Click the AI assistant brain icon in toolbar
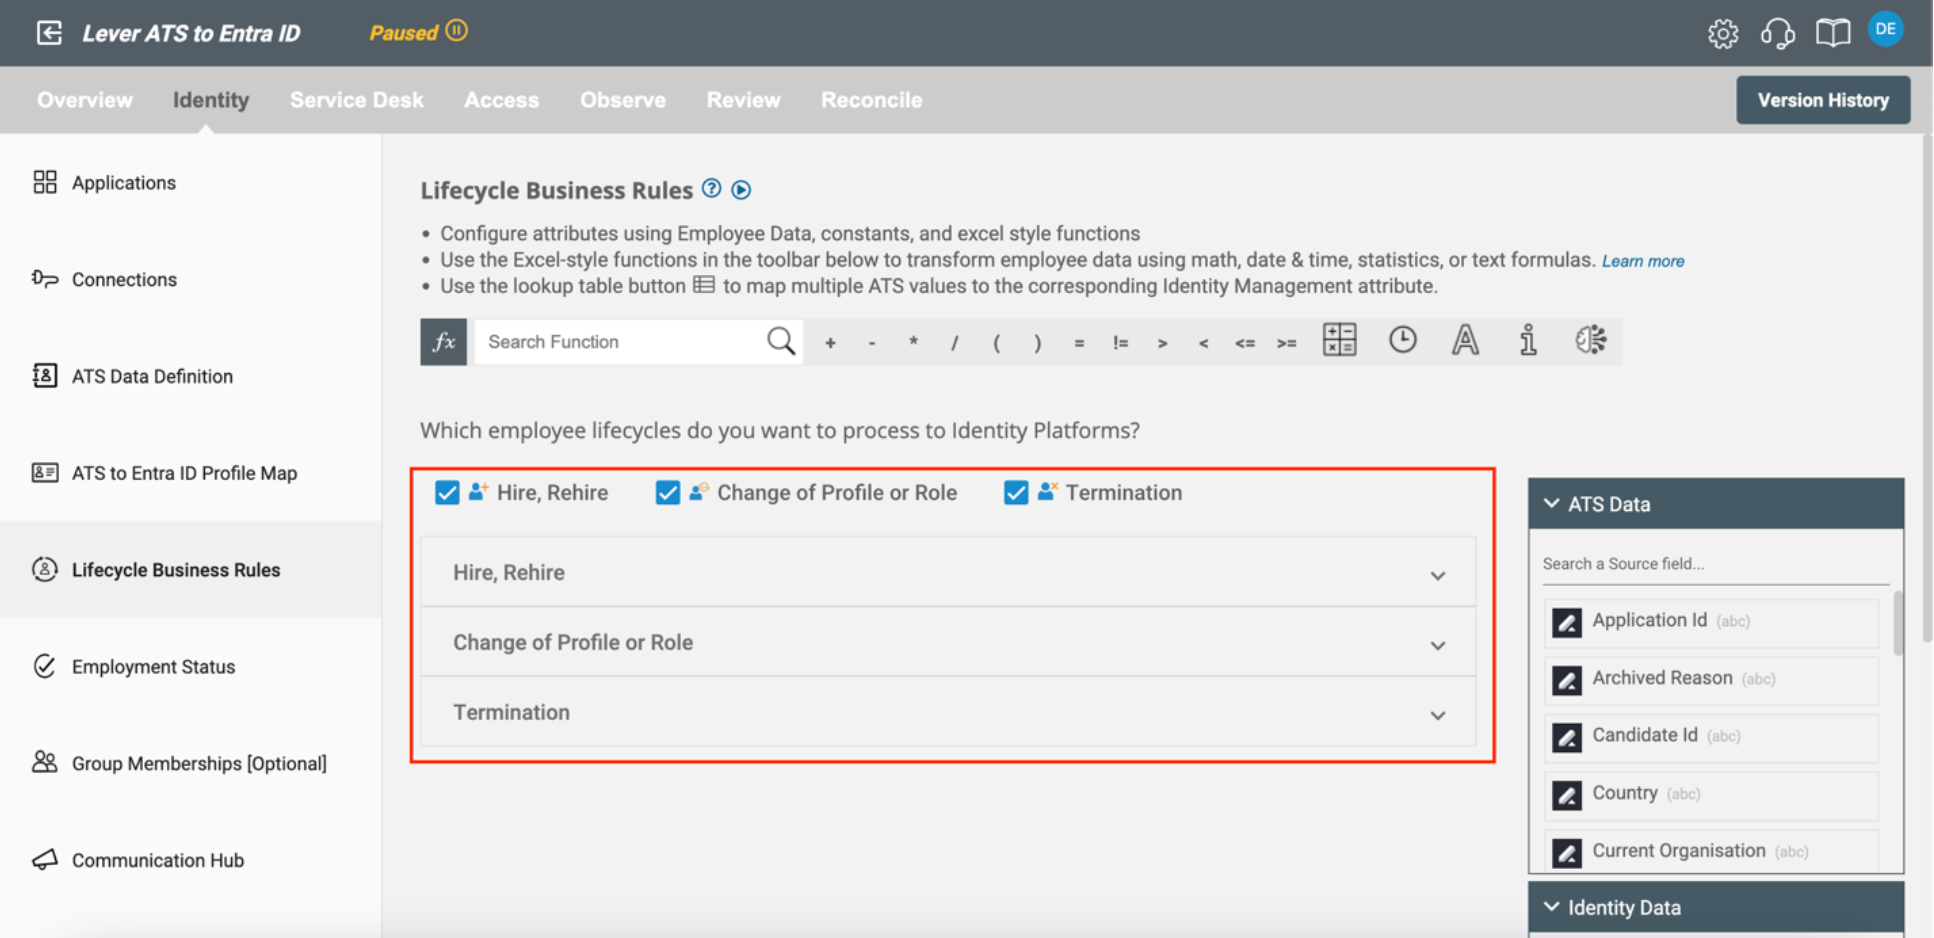Image resolution: width=1934 pixels, height=938 pixels. 1590,341
